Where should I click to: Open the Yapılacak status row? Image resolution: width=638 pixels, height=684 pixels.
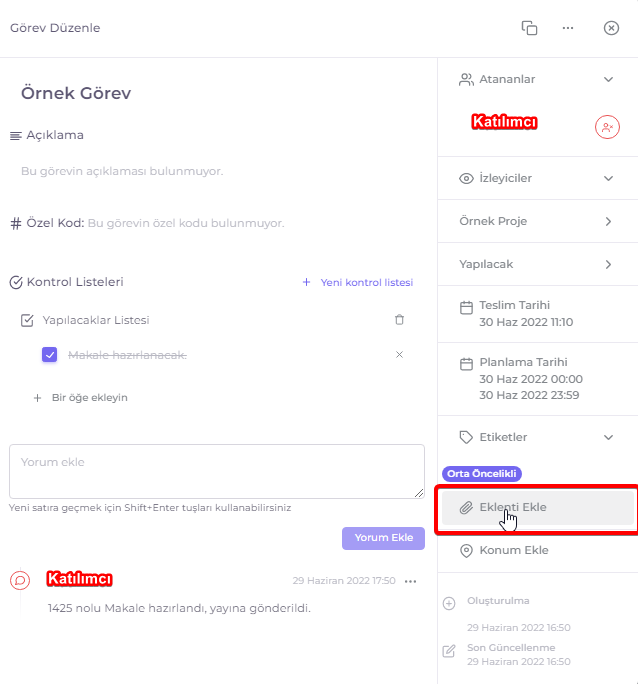(538, 264)
